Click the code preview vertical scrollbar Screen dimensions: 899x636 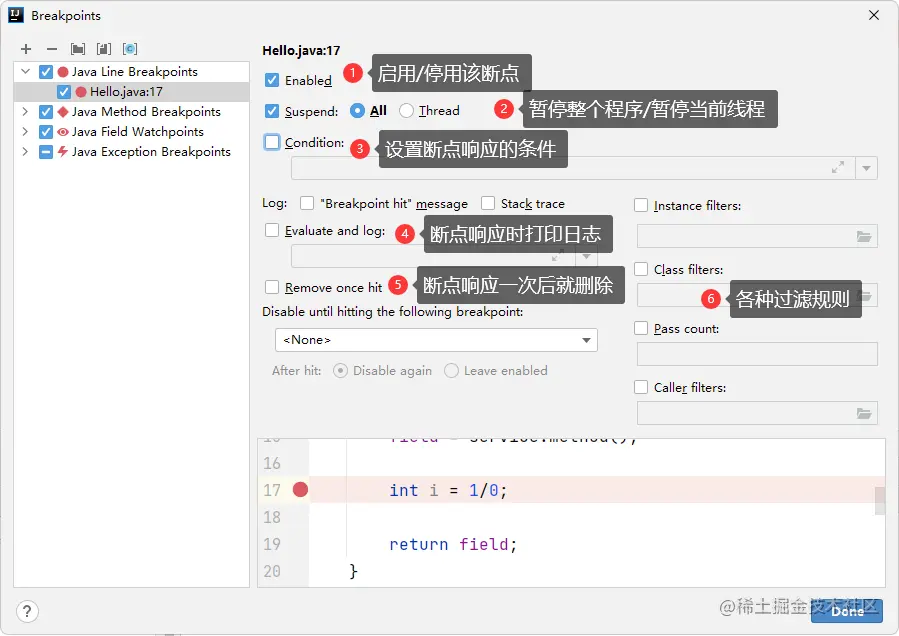tap(880, 501)
